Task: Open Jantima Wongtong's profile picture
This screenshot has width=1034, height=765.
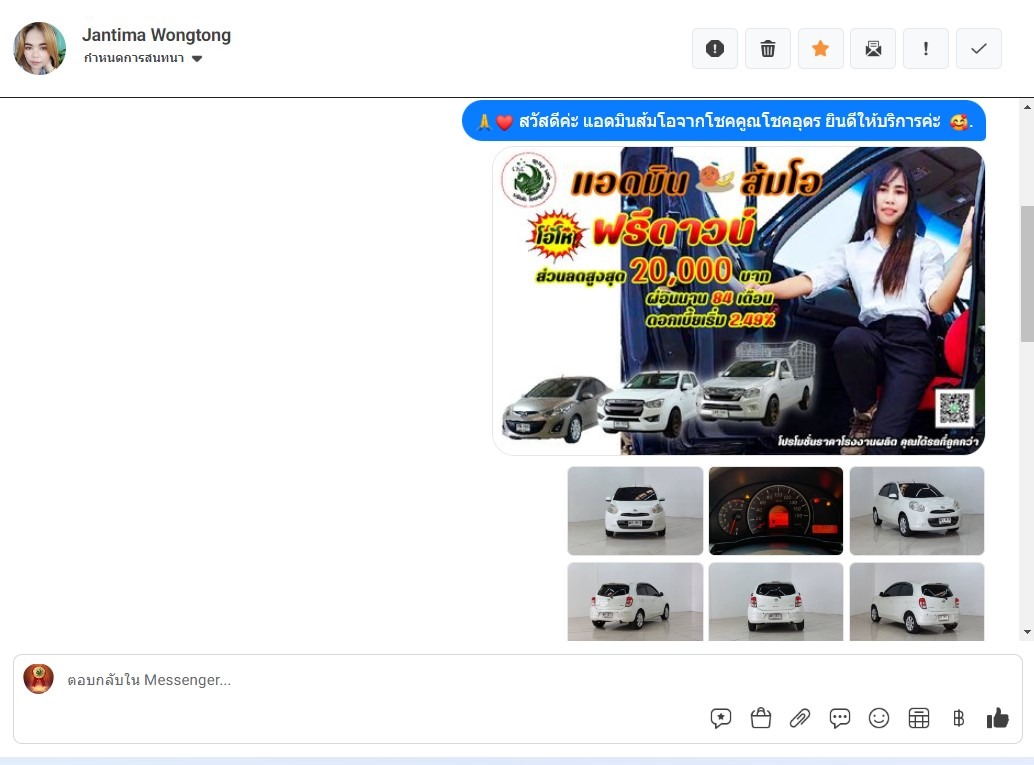Action: pyautogui.click(x=40, y=48)
